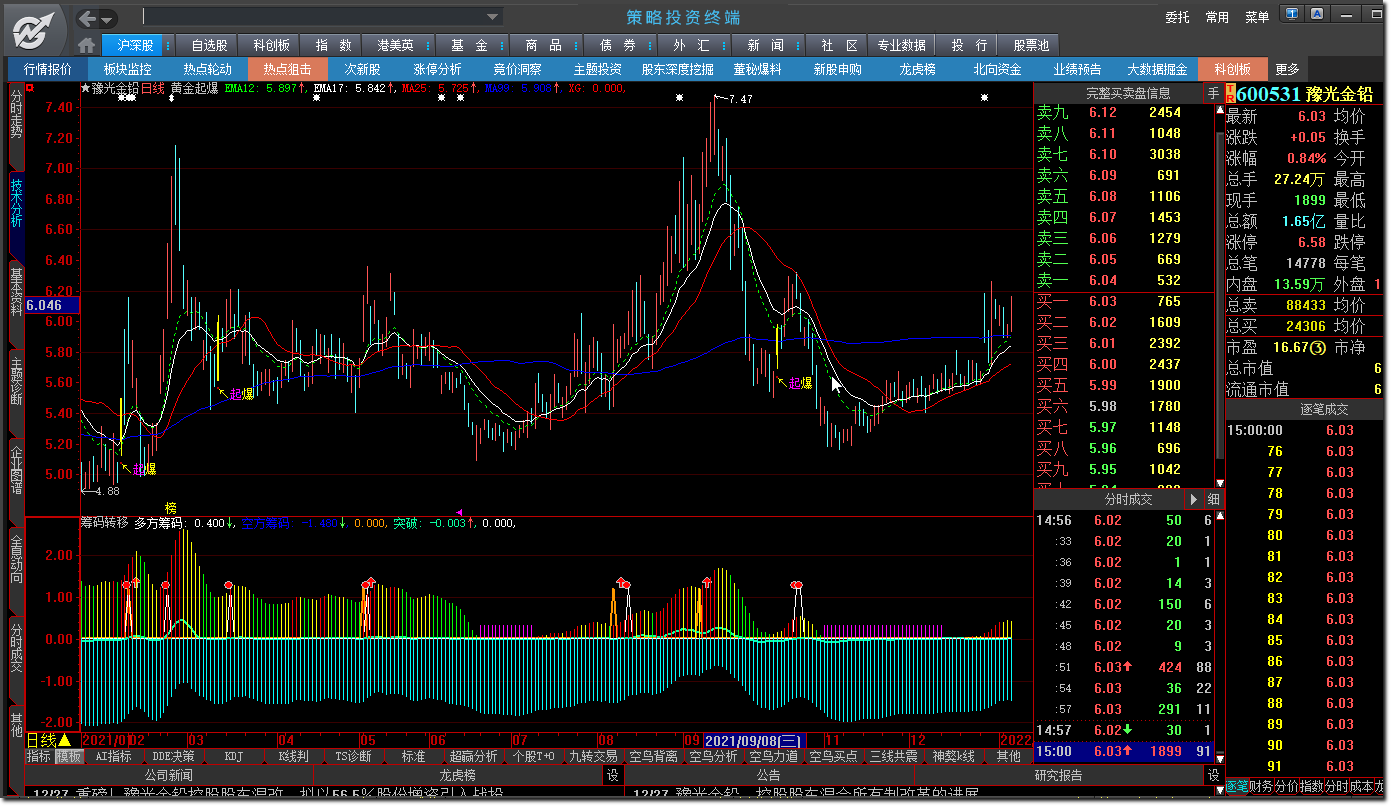The image size is (1392, 806).
Task: Open the 委托 menu
Action: pyautogui.click(x=1177, y=17)
